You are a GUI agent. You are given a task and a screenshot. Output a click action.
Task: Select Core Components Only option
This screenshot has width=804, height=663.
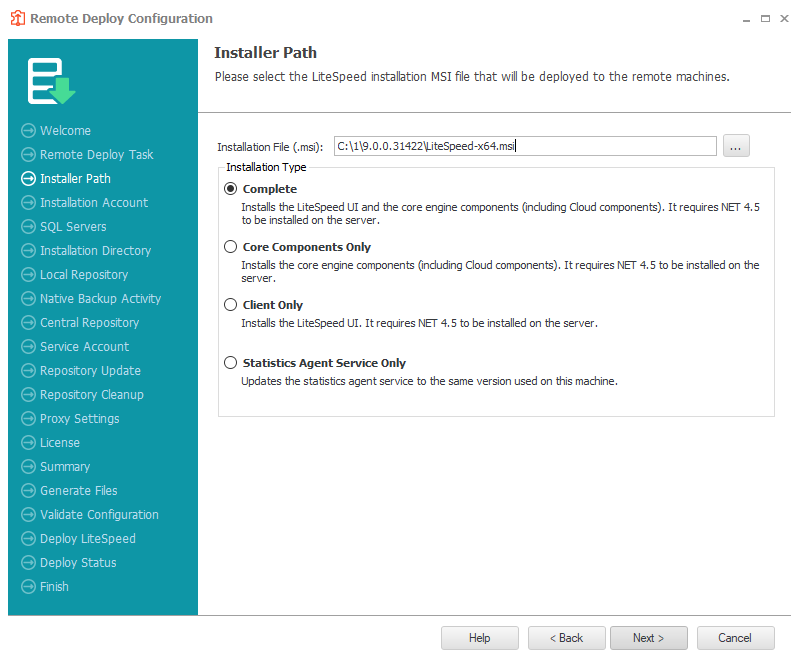[230, 247]
